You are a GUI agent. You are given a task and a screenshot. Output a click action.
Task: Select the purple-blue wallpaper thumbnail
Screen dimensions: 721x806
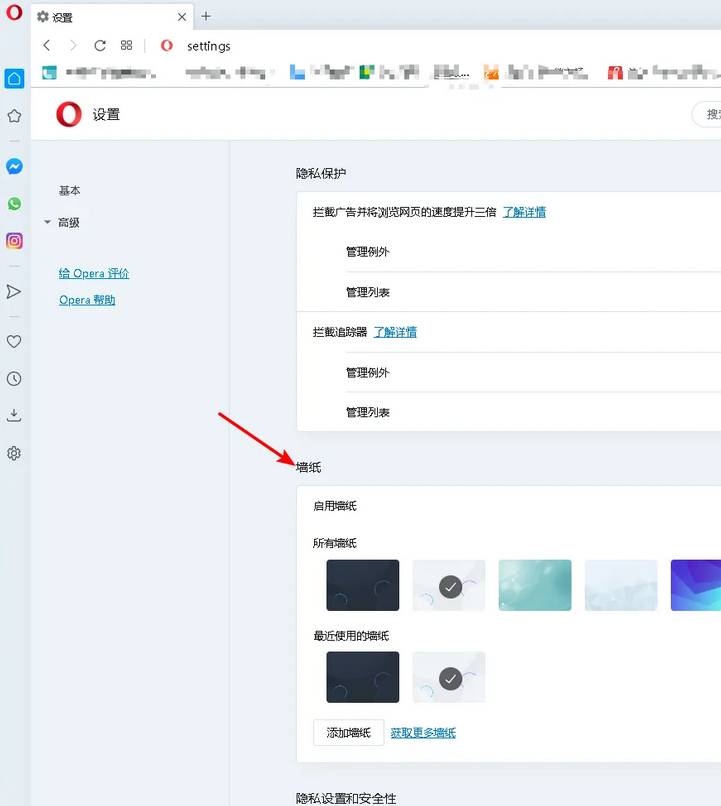pos(696,585)
